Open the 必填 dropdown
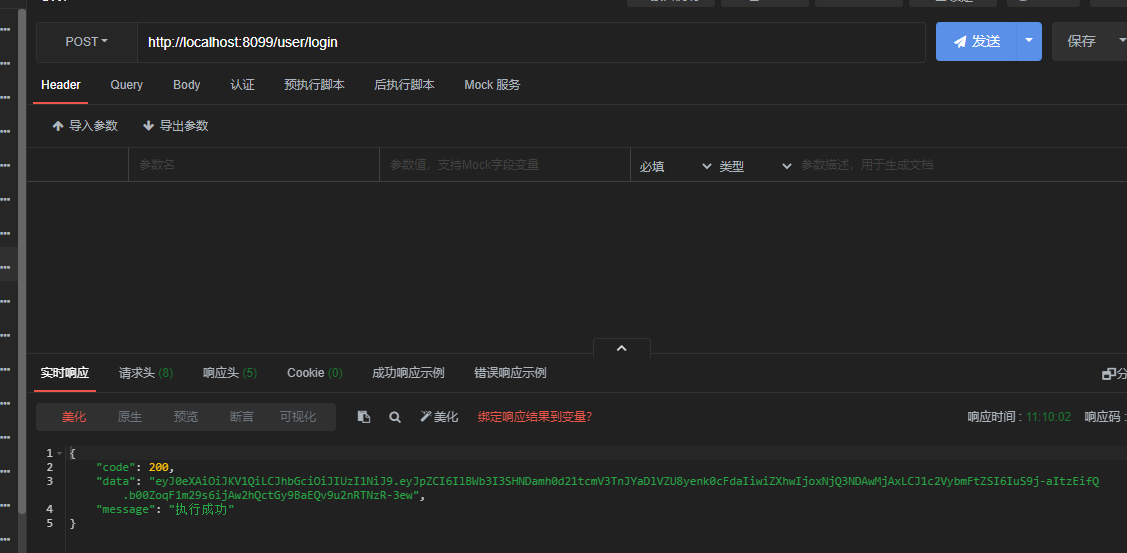The image size is (1127, 553). (x=675, y=166)
